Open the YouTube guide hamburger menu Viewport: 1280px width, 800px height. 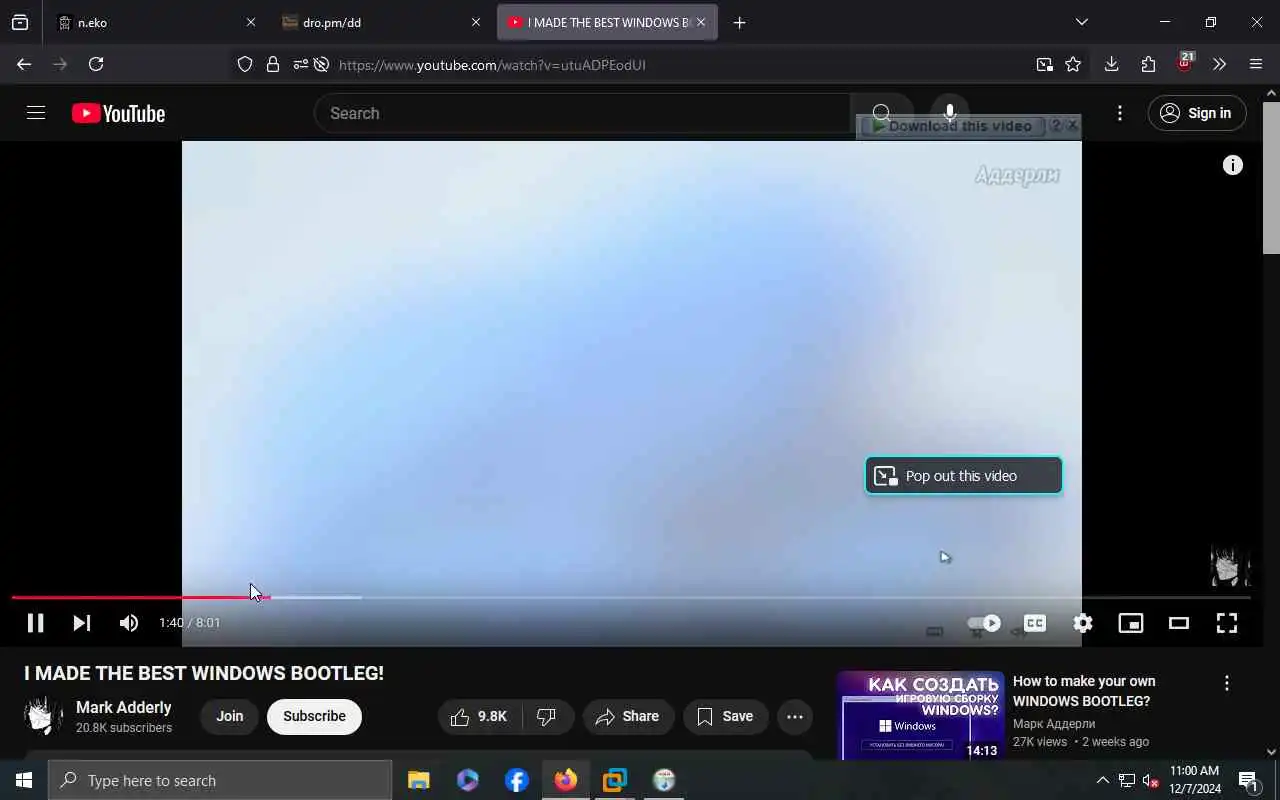(36, 113)
